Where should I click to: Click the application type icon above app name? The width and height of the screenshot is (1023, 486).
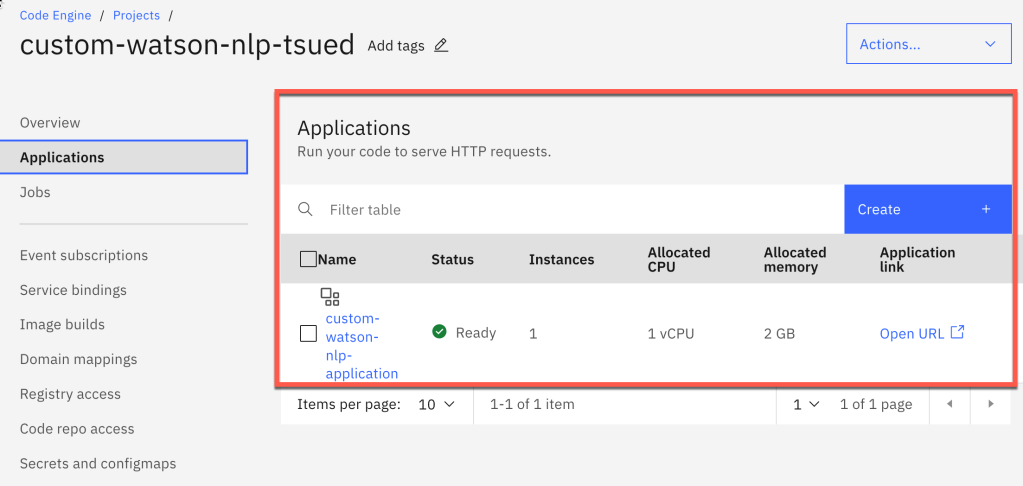coord(330,296)
